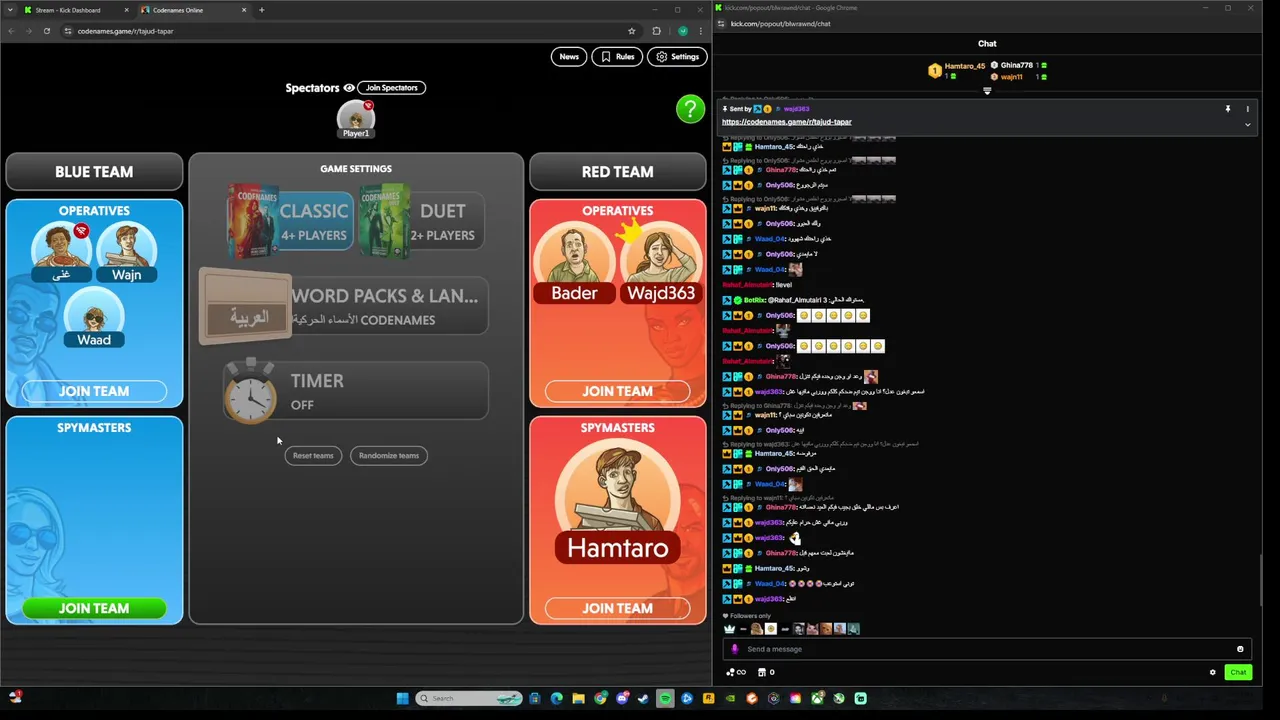Click the Windows taskbar Search box
The height and width of the screenshot is (720, 1280).
click(469, 698)
